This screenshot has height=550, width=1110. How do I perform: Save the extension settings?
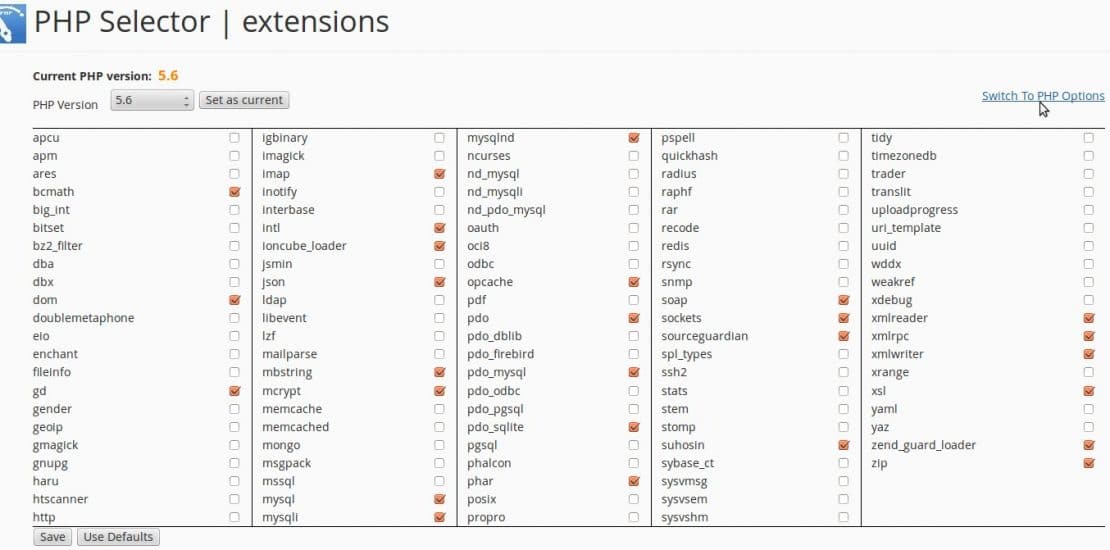coord(52,537)
